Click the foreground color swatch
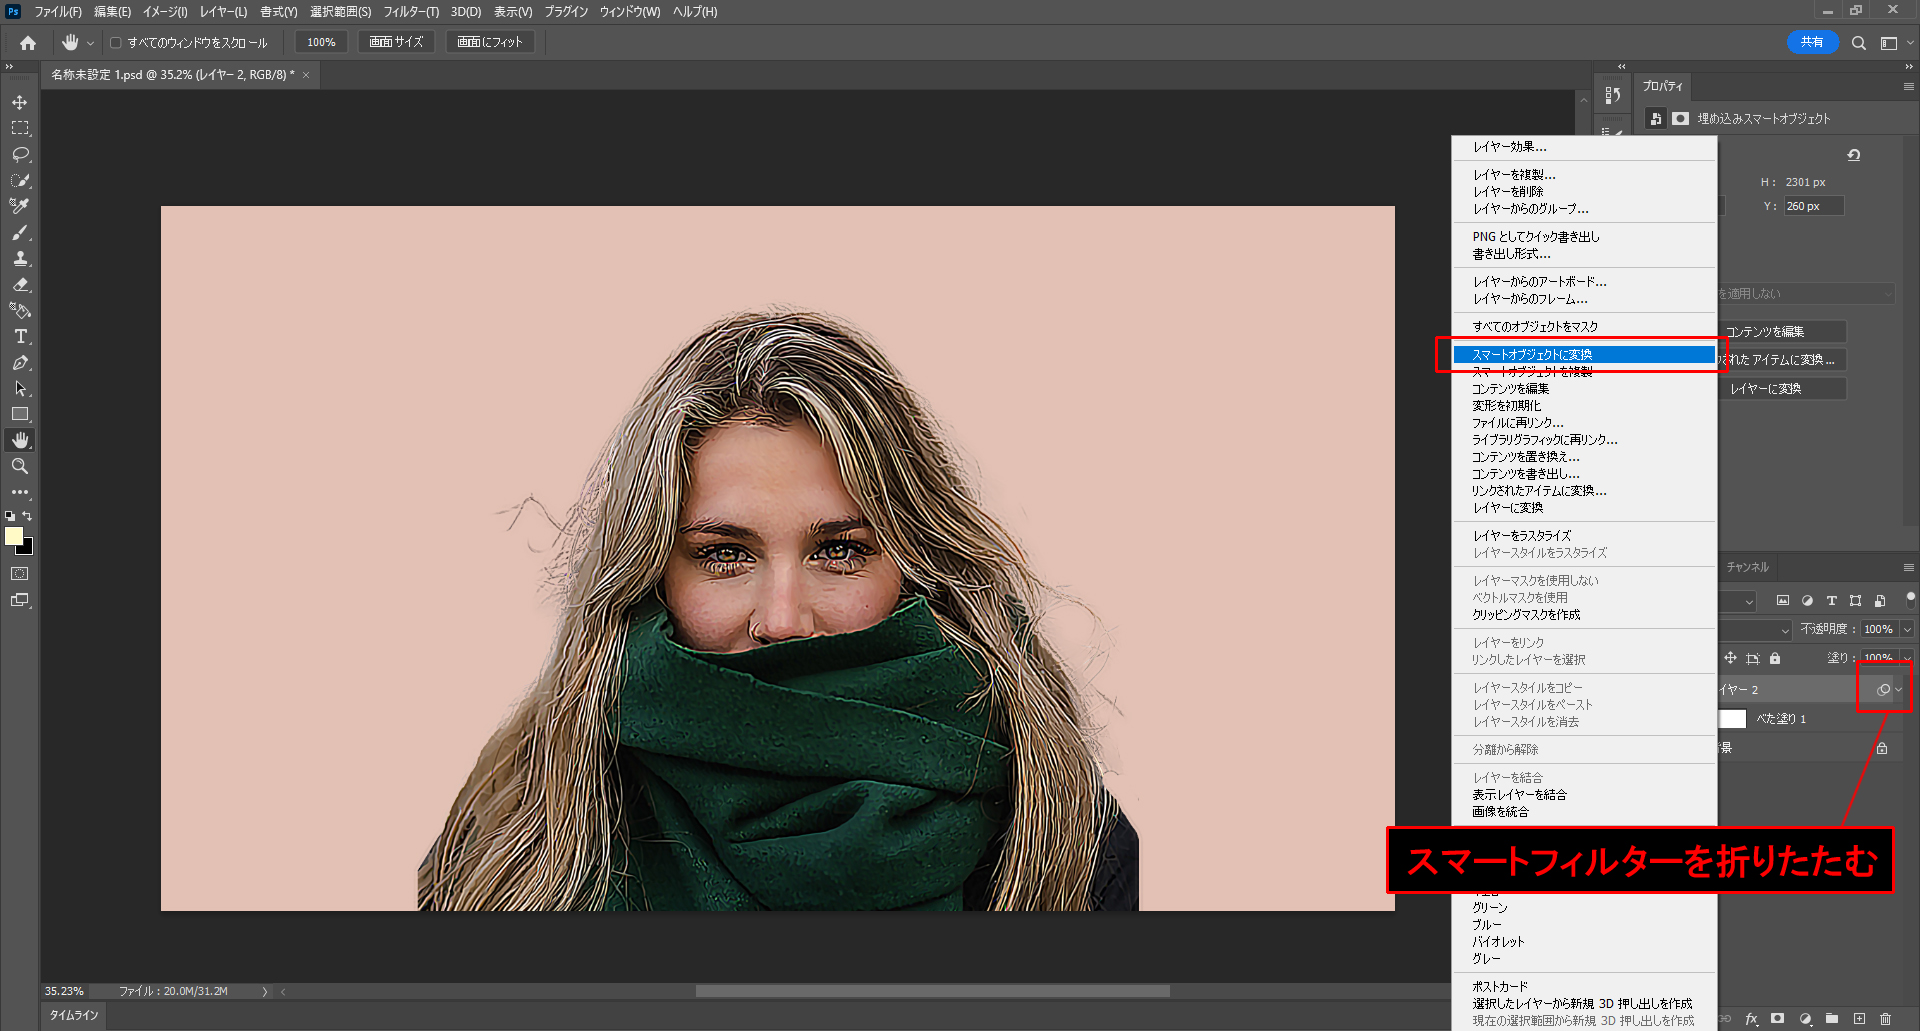The image size is (1920, 1031). (x=14, y=537)
